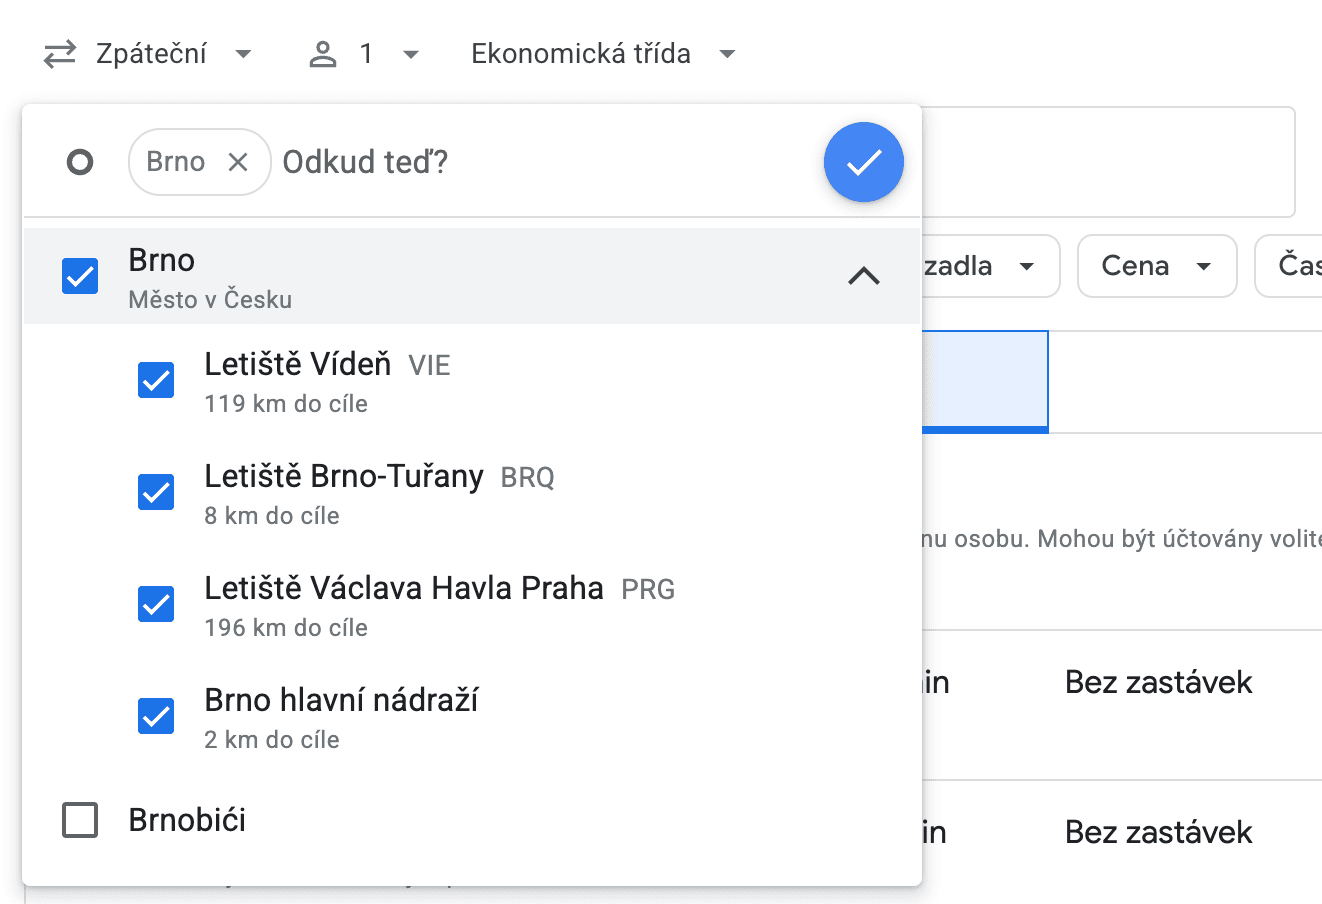Viewport: 1322px width, 904px height.
Task: Uncheck Brno hlavní nádraží checkbox
Action: click(156, 716)
